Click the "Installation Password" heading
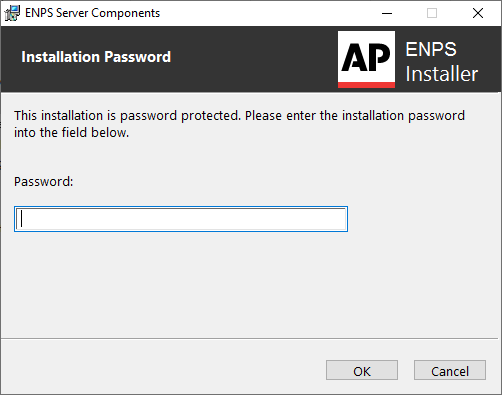 (x=96, y=57)
